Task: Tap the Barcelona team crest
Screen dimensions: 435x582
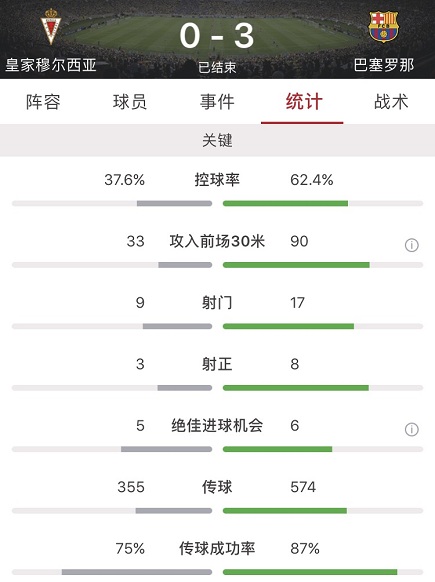Action: click(383, 26)
